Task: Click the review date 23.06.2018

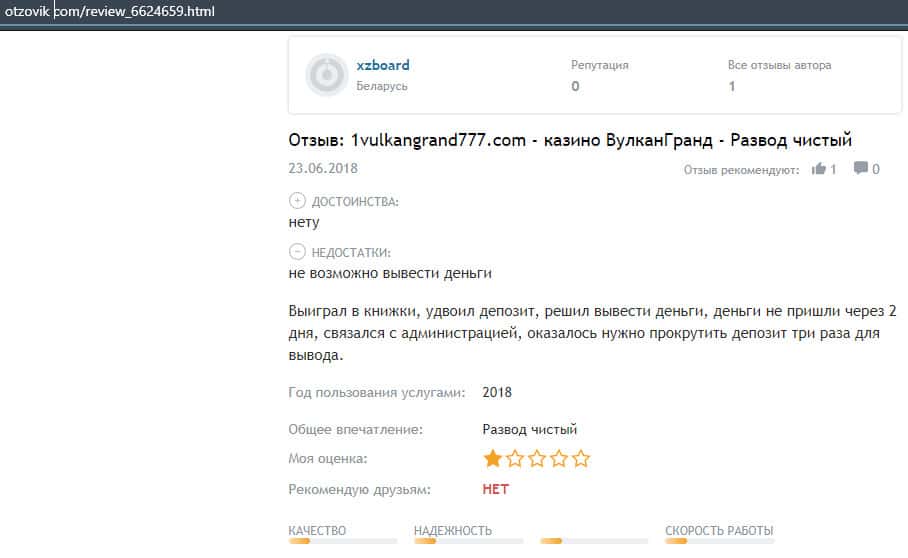Action: pos(322,168)
